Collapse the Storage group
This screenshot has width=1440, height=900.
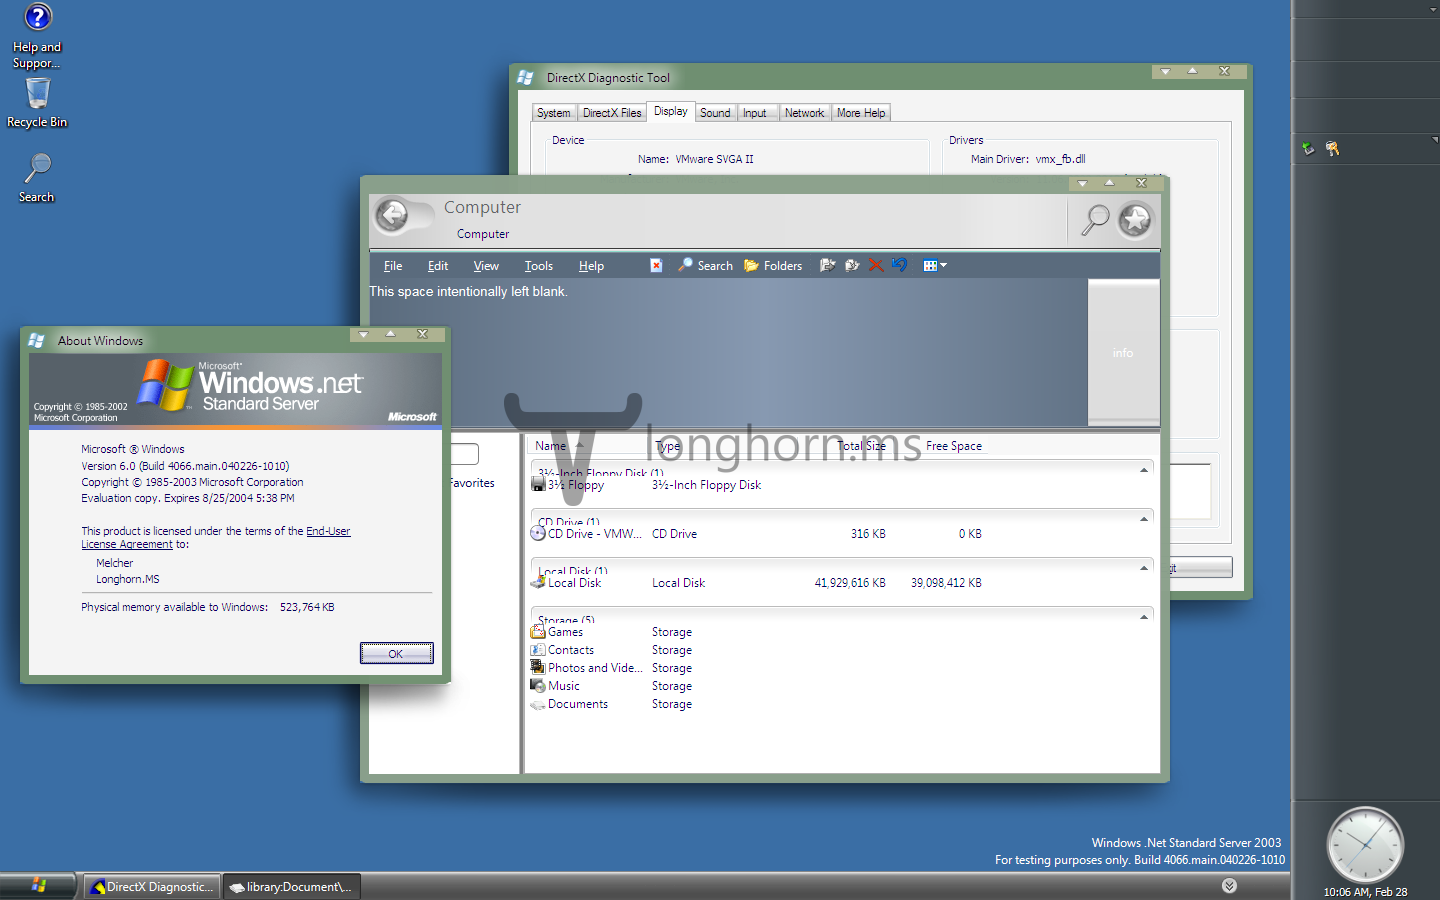click(x=1144, y=617)
